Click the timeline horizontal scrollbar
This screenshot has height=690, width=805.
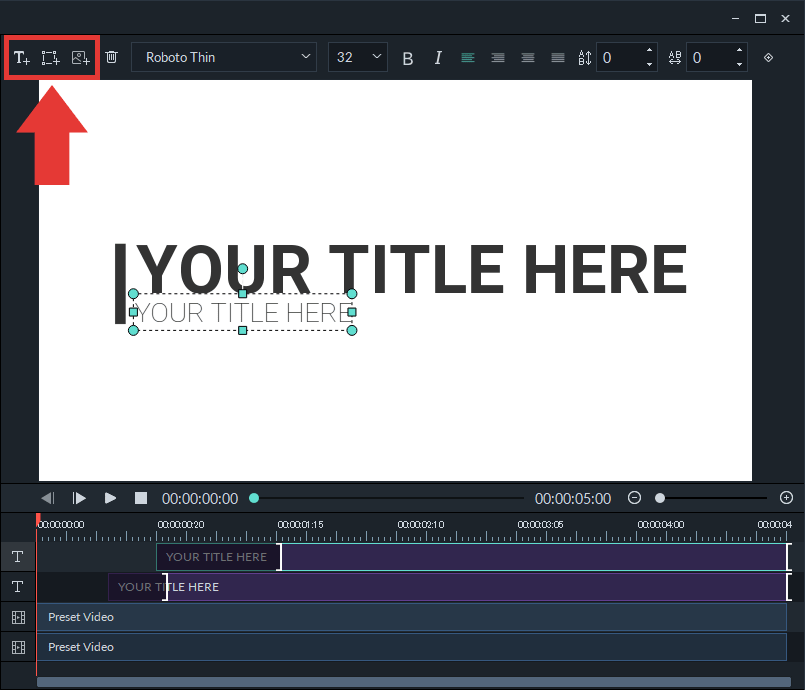(414, 682)
